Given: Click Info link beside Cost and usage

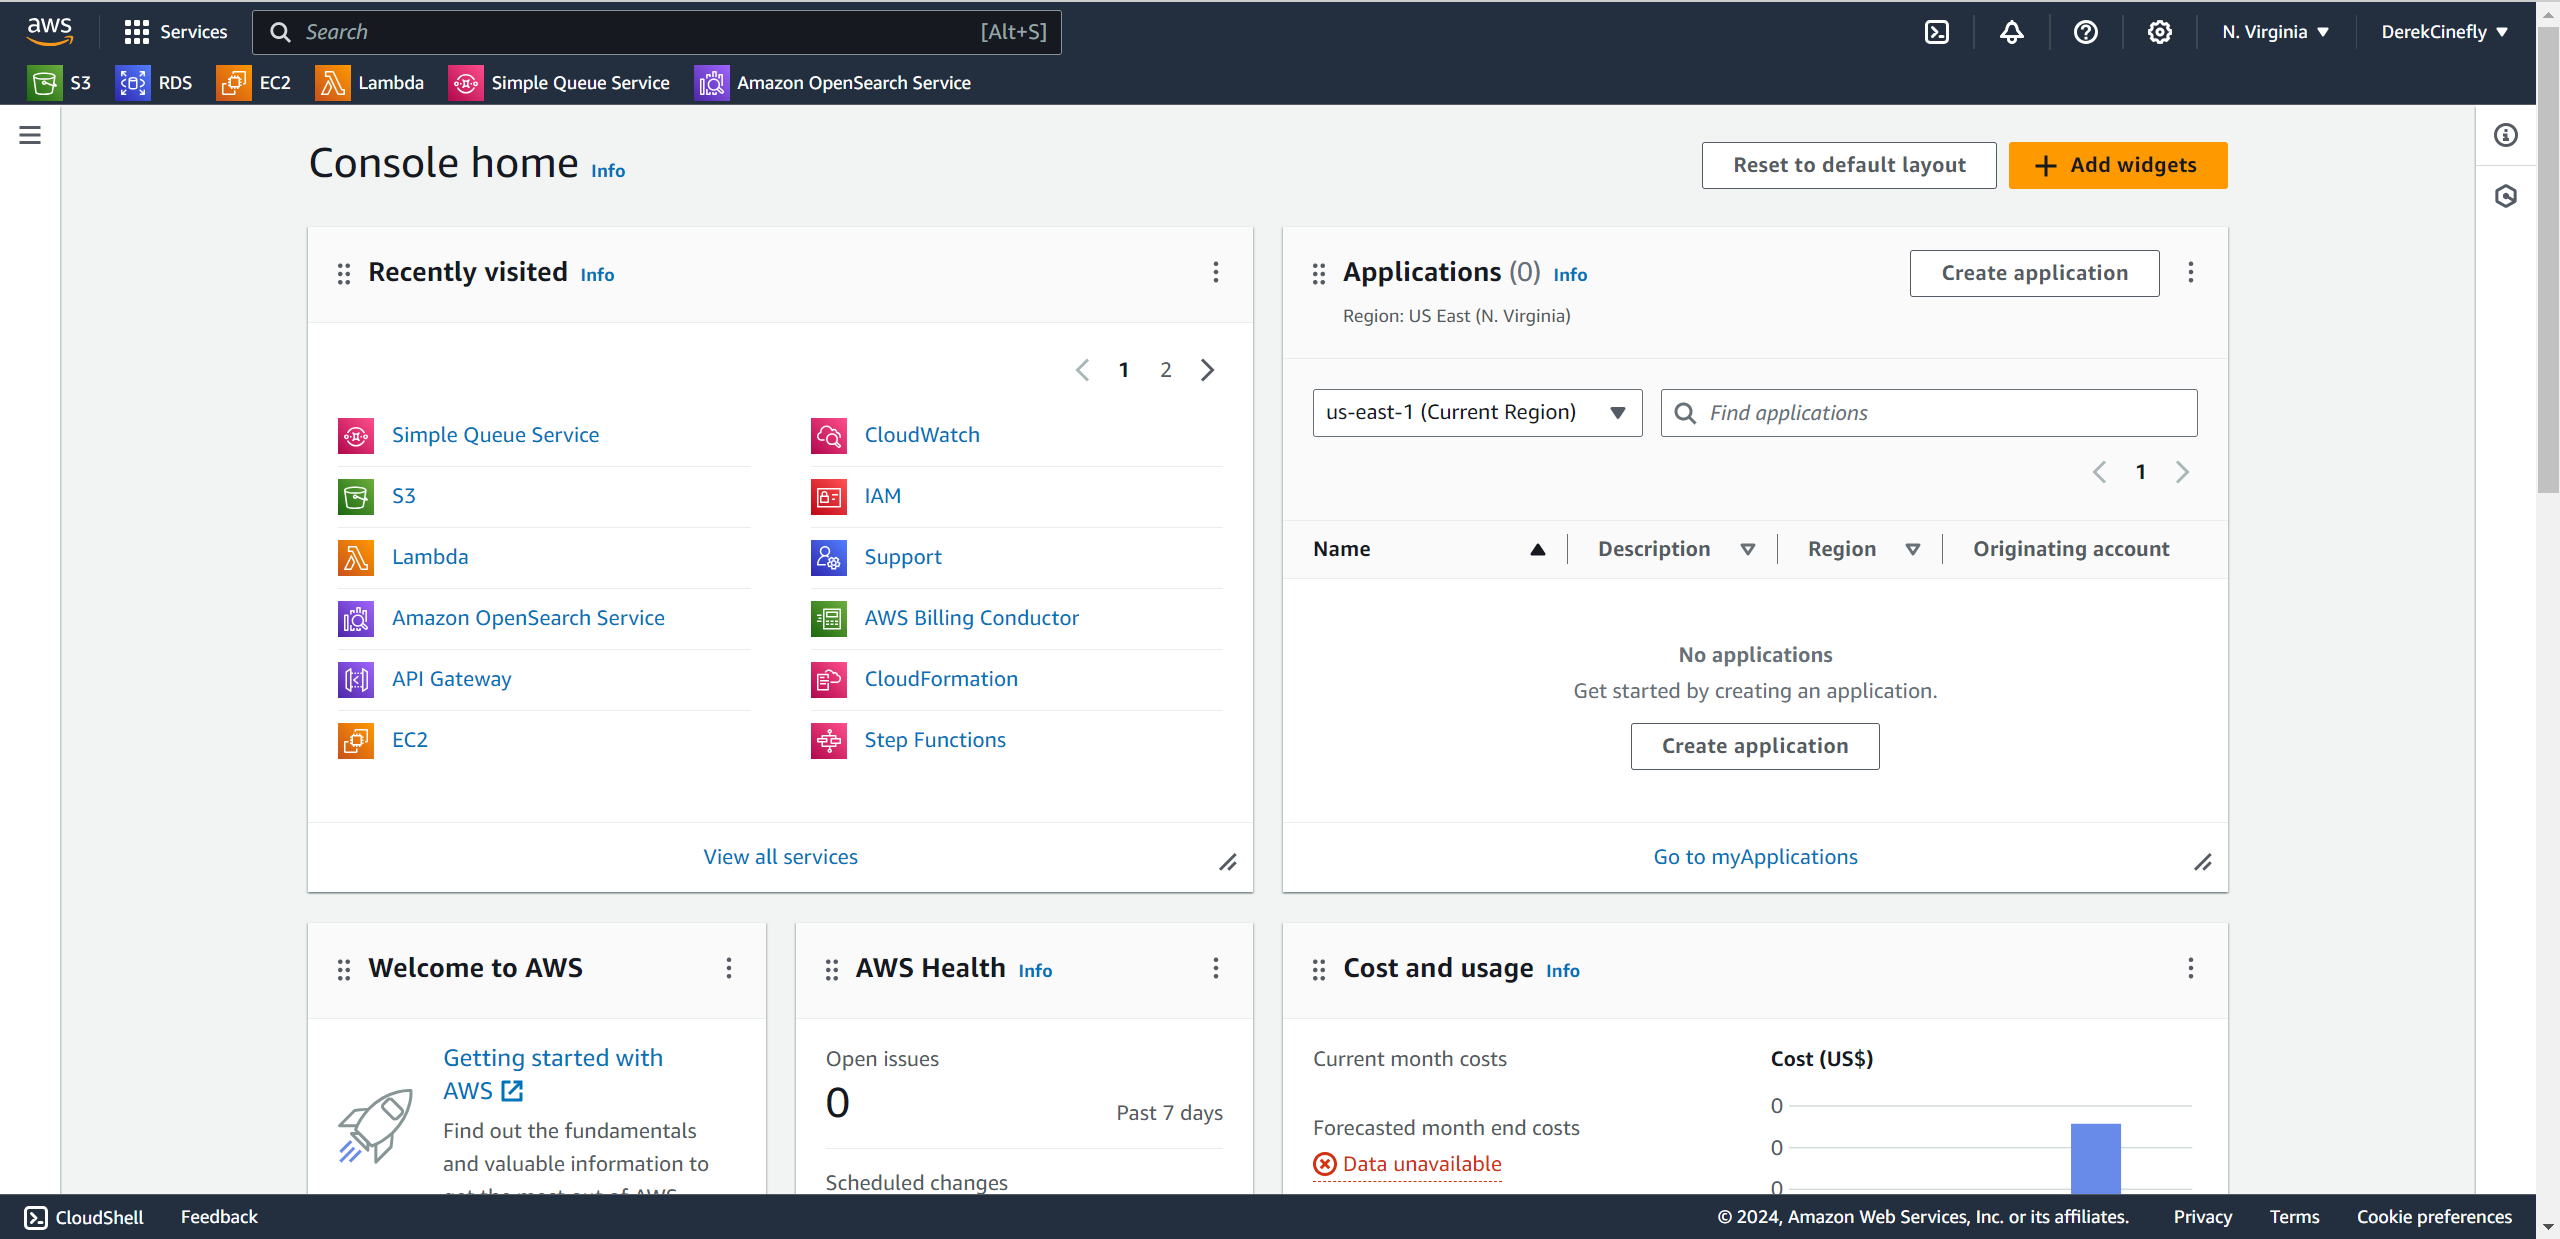Looking at the screenshot, I should (1563, 971).
